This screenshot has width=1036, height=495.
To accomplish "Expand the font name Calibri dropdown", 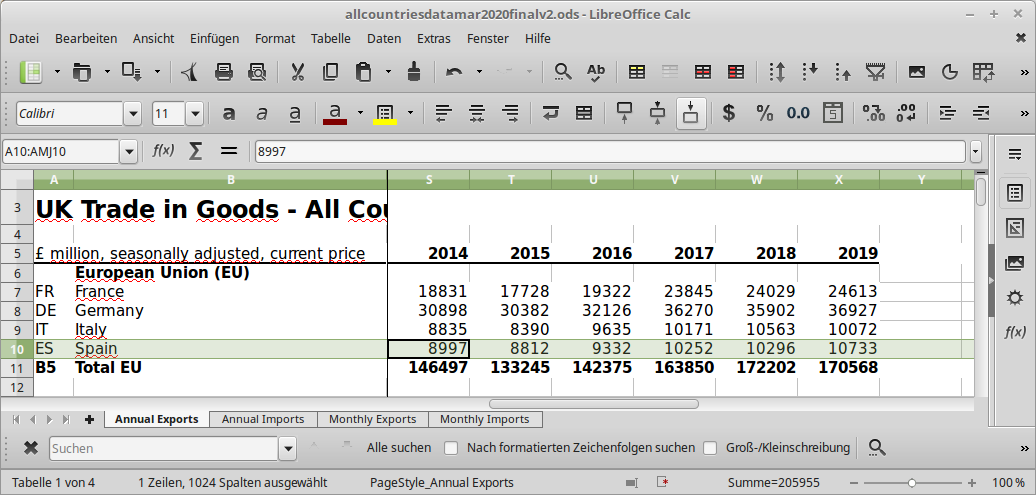I will pyautogui.click(x=134, y=114).
